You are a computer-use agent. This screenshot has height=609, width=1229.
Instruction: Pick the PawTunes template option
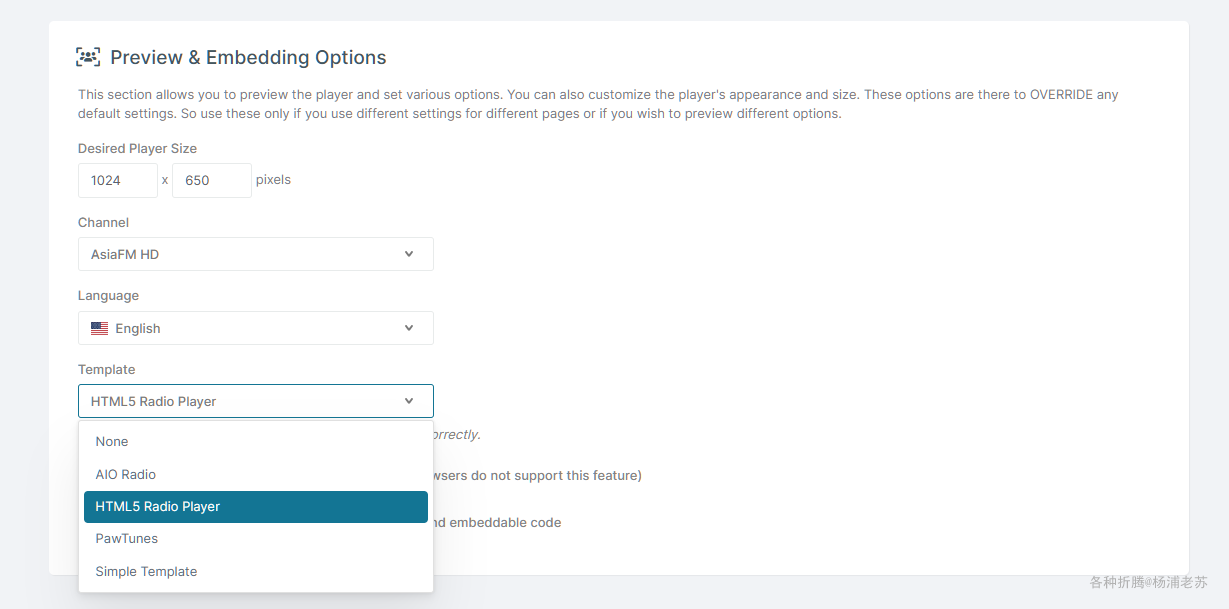coord(127,538)
